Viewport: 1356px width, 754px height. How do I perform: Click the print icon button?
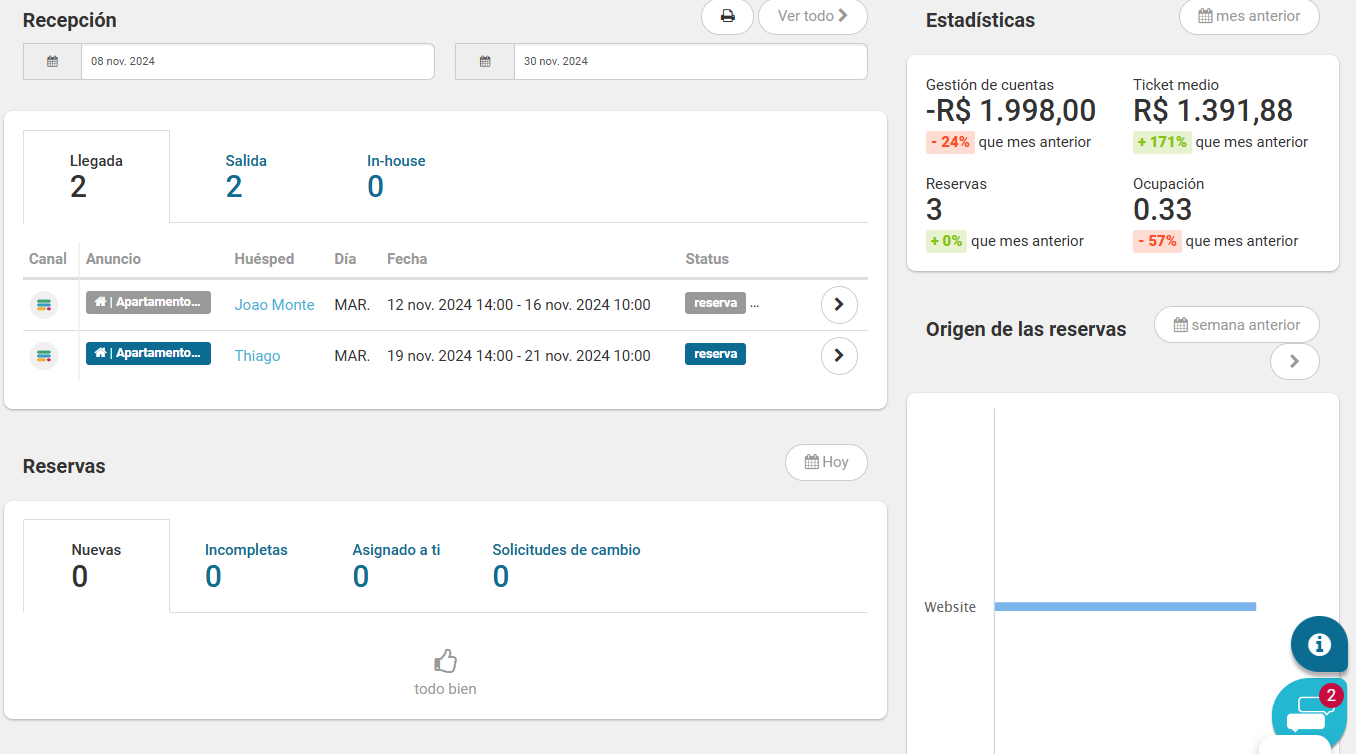pos(727,17)
